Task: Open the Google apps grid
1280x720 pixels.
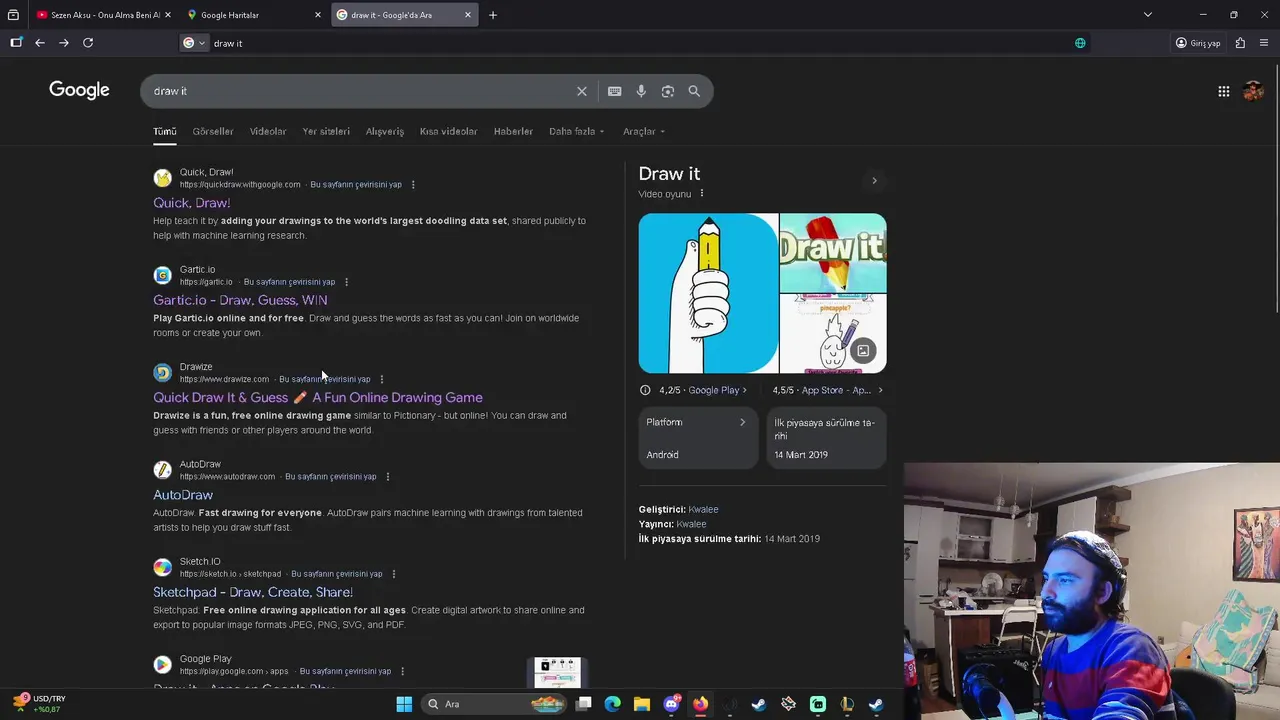Action: click(1224, 91)
